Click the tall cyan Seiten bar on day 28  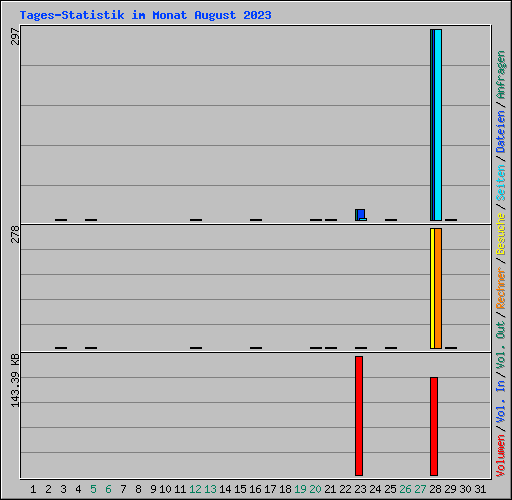click(438, 125)
